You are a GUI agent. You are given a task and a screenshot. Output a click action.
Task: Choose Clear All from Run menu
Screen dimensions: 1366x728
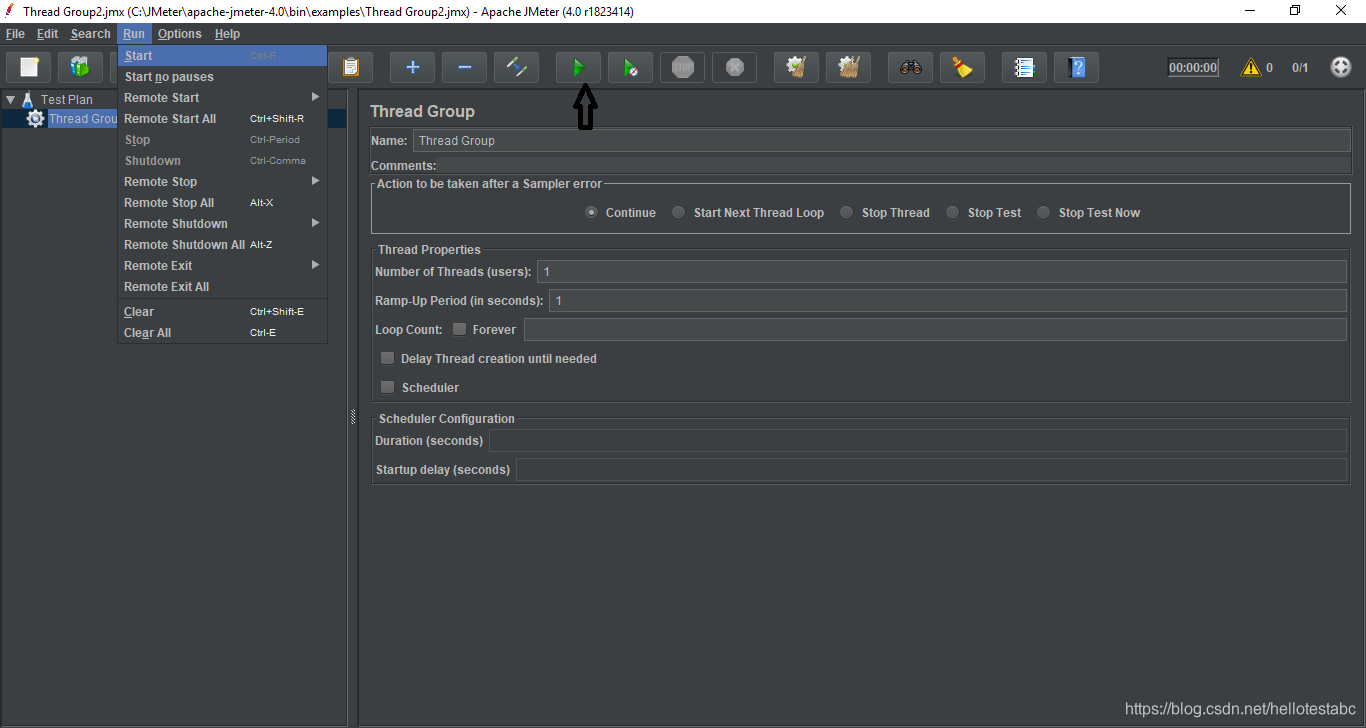pos(222,333)
